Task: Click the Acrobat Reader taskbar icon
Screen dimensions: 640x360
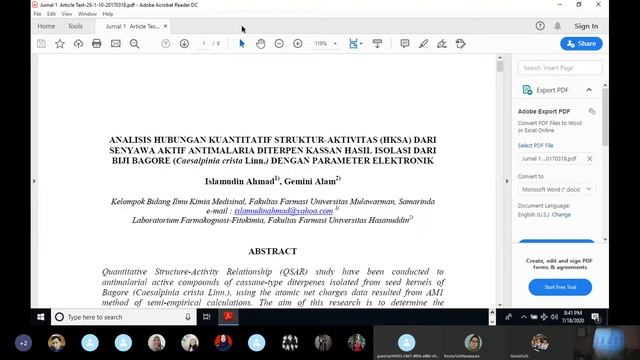Action: (228, 317)
